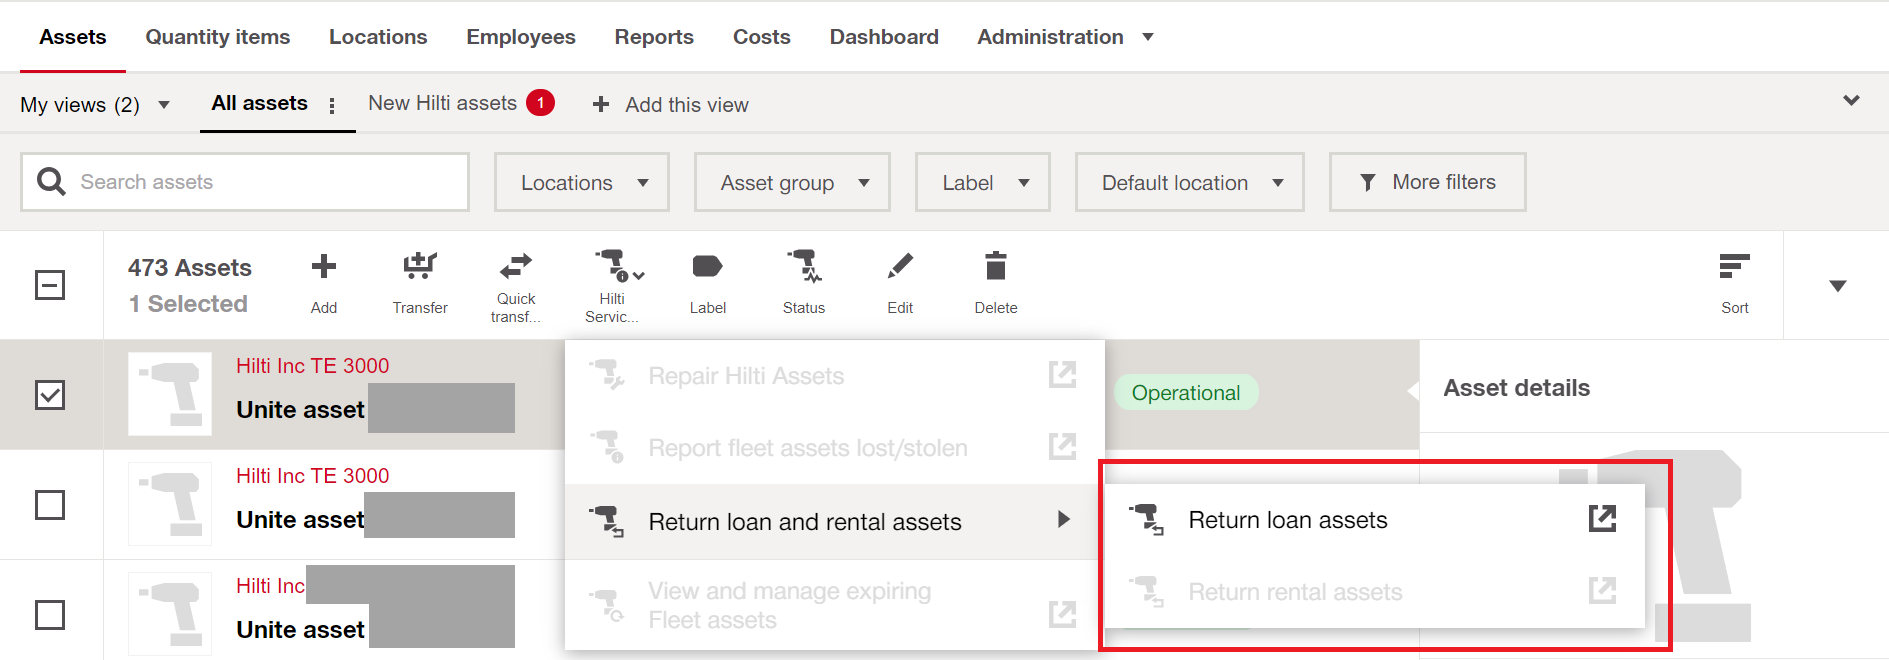
Task: Click the Asset details panel heading
Action: click(1516, 388)
